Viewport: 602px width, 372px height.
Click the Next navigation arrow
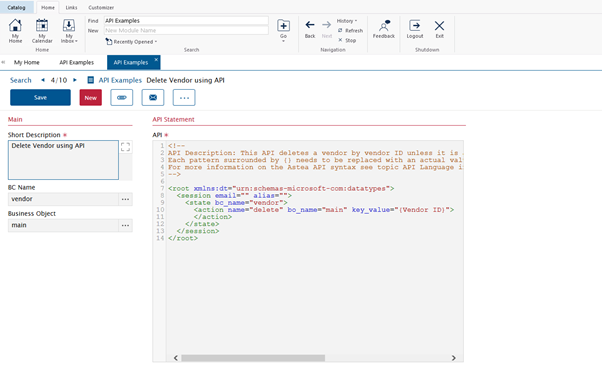point(327,29)
